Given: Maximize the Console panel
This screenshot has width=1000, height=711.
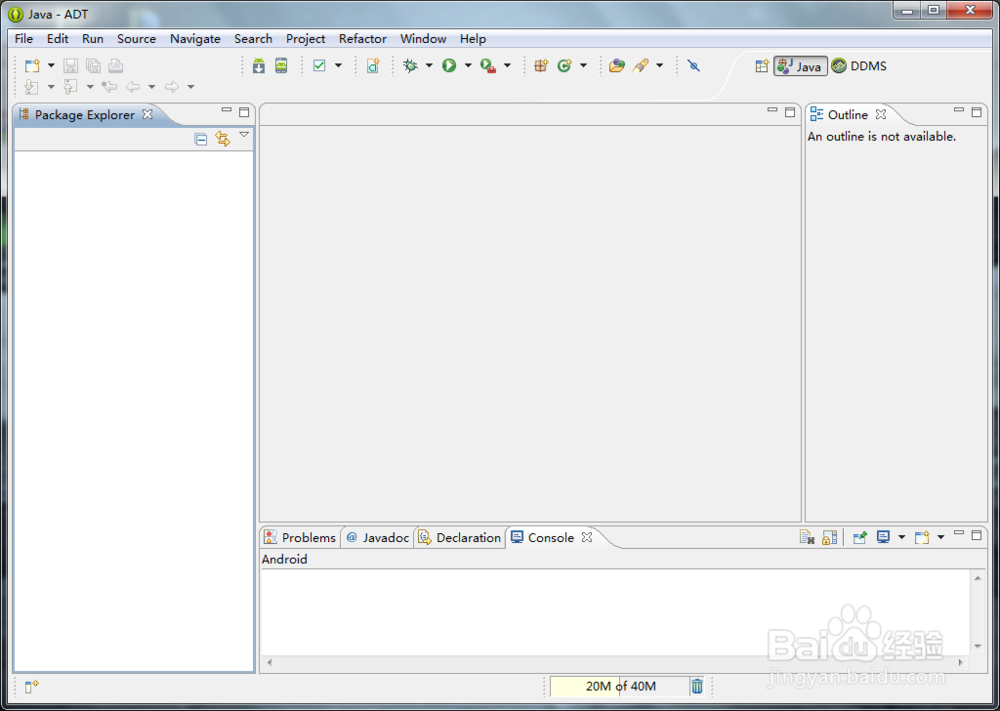Looking at the screenshot, I should (976, 535).
